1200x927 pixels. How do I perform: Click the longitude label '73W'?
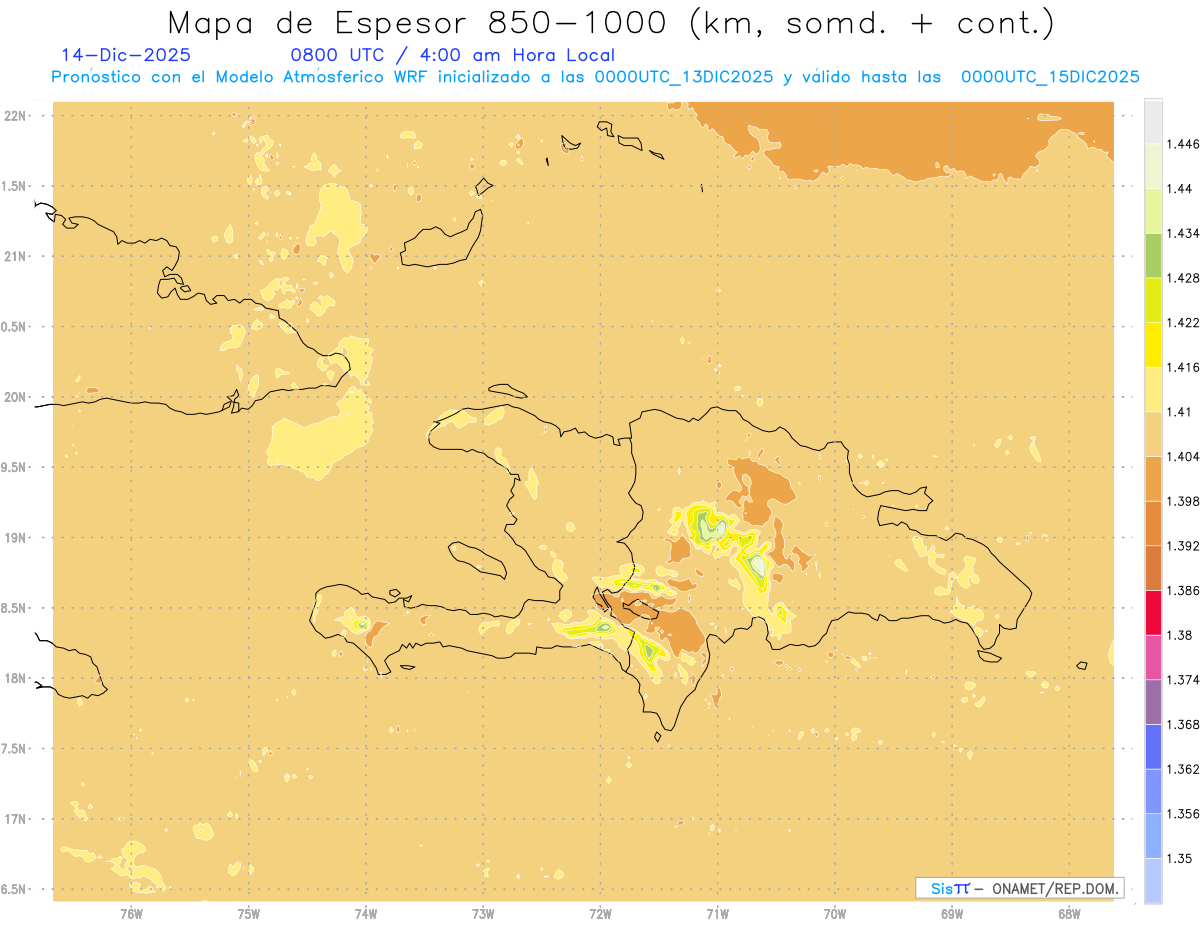pyautogui.click(x=483, y=914)
